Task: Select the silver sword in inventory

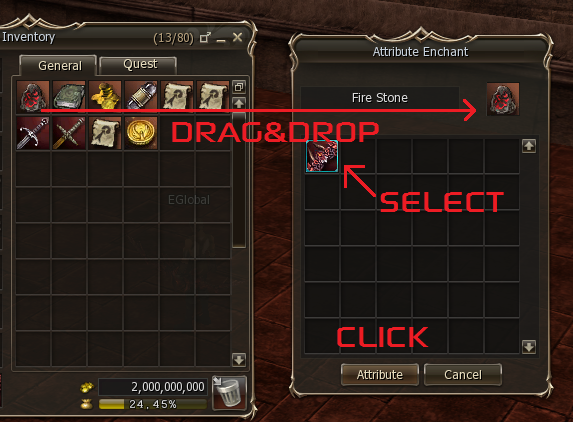Action: click(x=33, y=133)
